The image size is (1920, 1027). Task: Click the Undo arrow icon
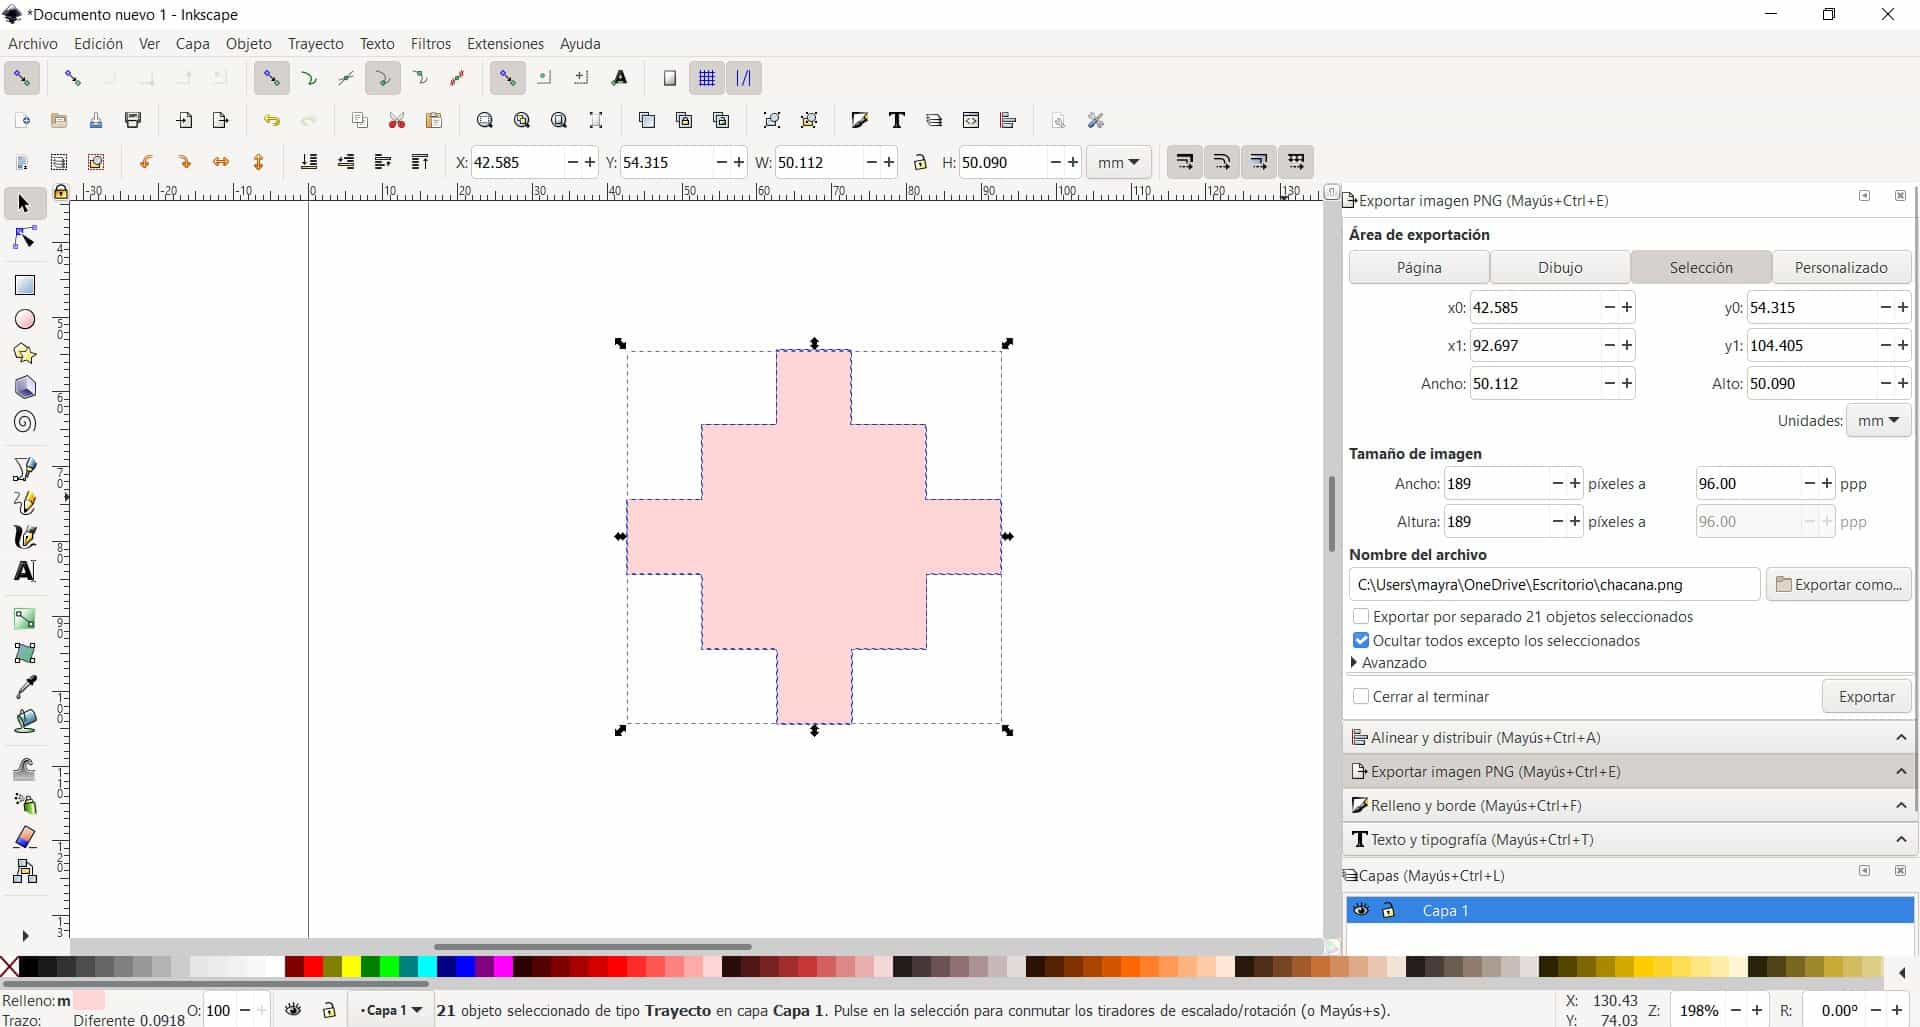click(x=271, y=120)
